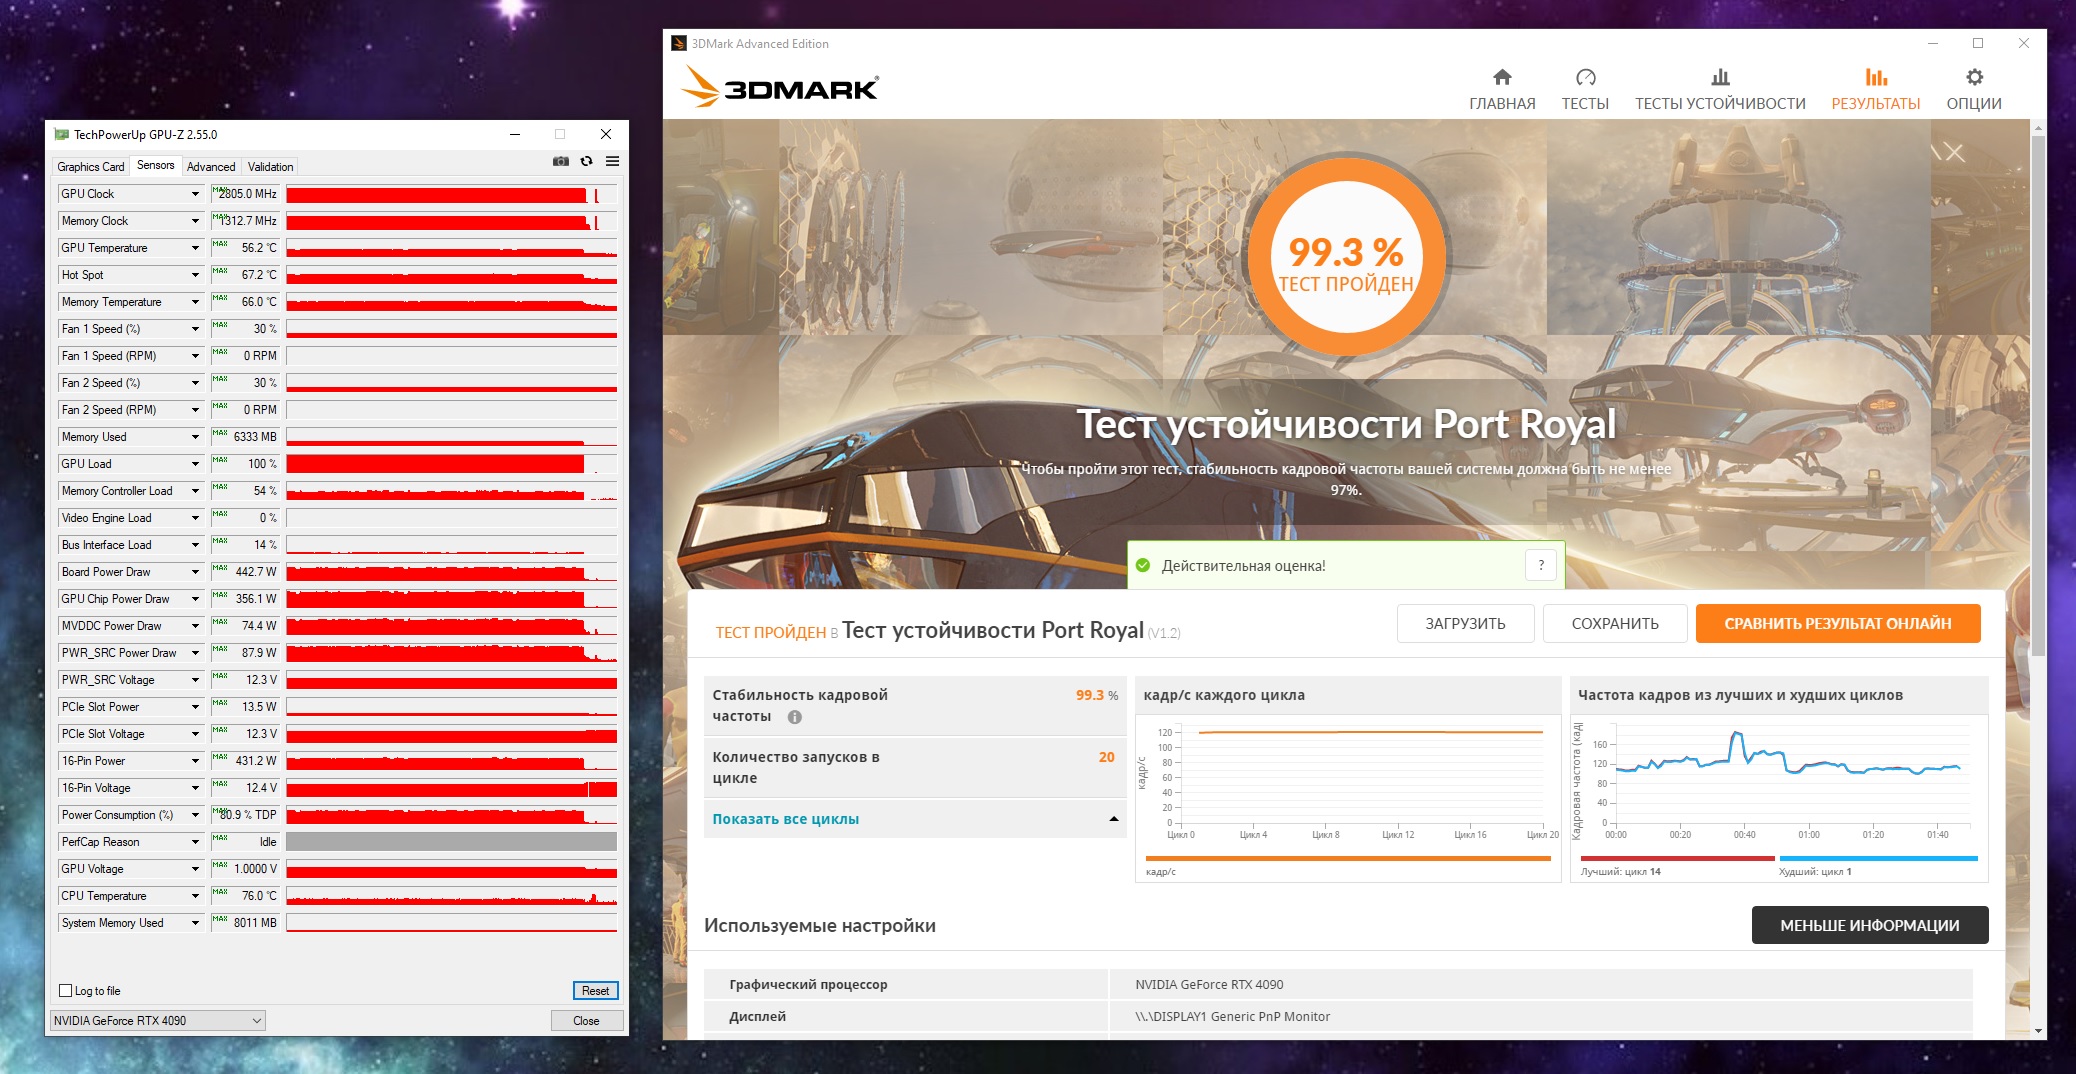The image size is (2076, 1074).
Task: Go to the ГЛАВНАЯ tab label
Action: point(1502,104)
